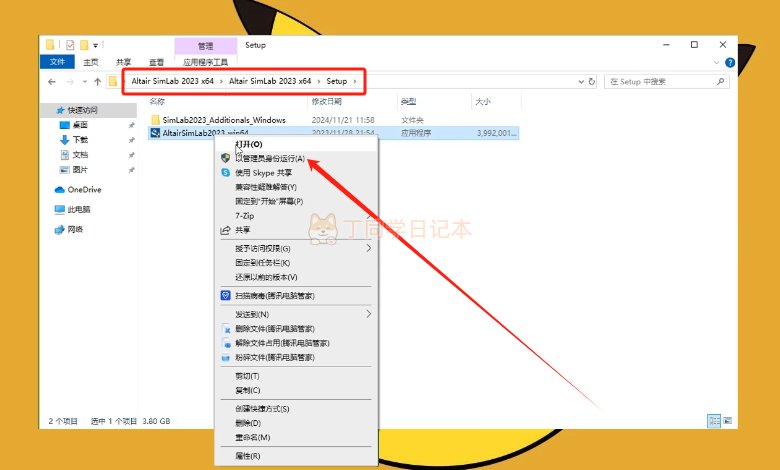The width and height of the screenshot is (780, 470).
Task: Open 图片 in navigation pane
Action: tap(80, 170)
